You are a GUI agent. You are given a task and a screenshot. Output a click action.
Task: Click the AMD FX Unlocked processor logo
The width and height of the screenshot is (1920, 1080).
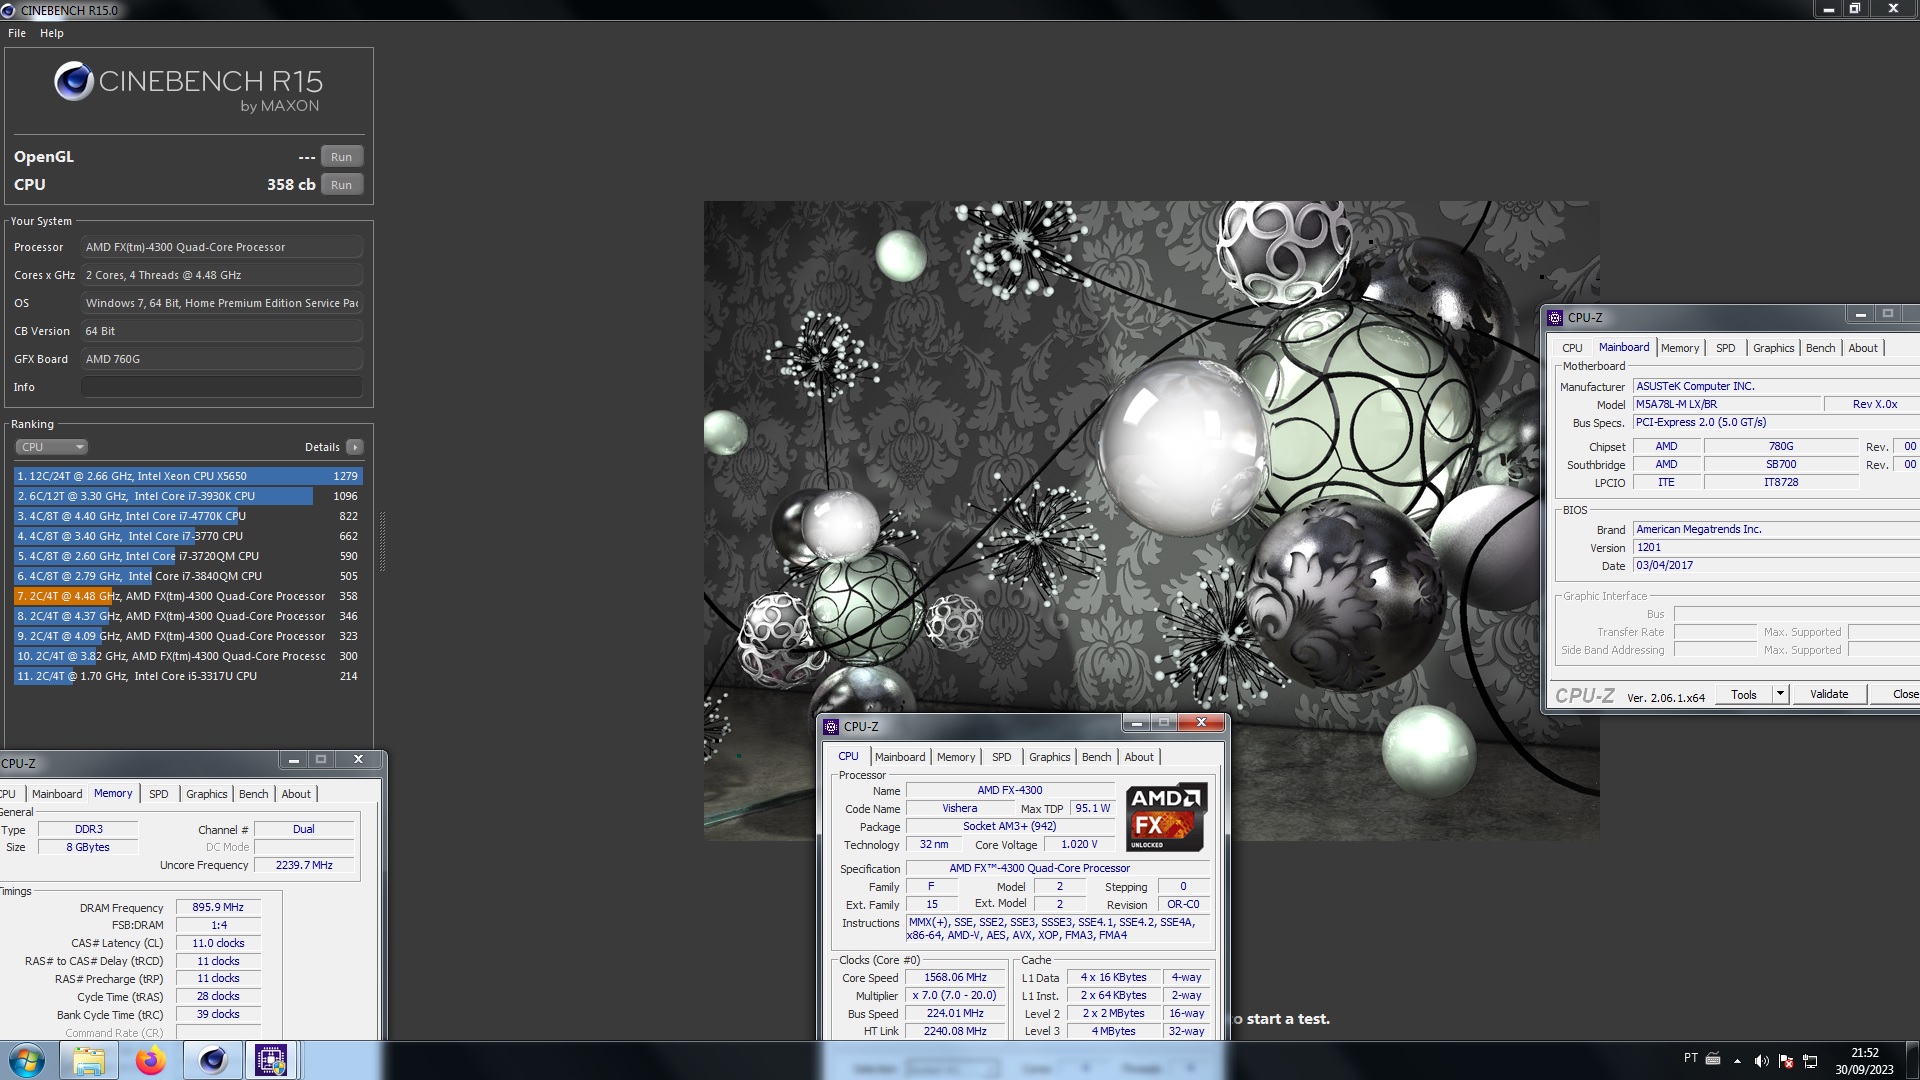[1166, 817]
